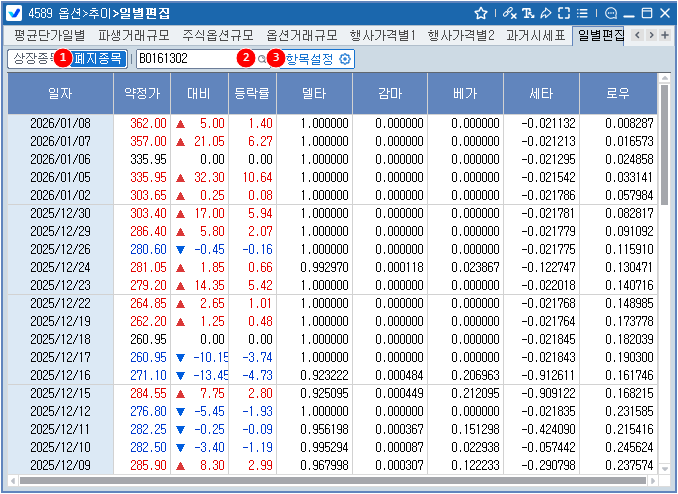Click the 항목설정 link
The height and width of the screenshot is (494, 678).
click(x=310, y=59)
